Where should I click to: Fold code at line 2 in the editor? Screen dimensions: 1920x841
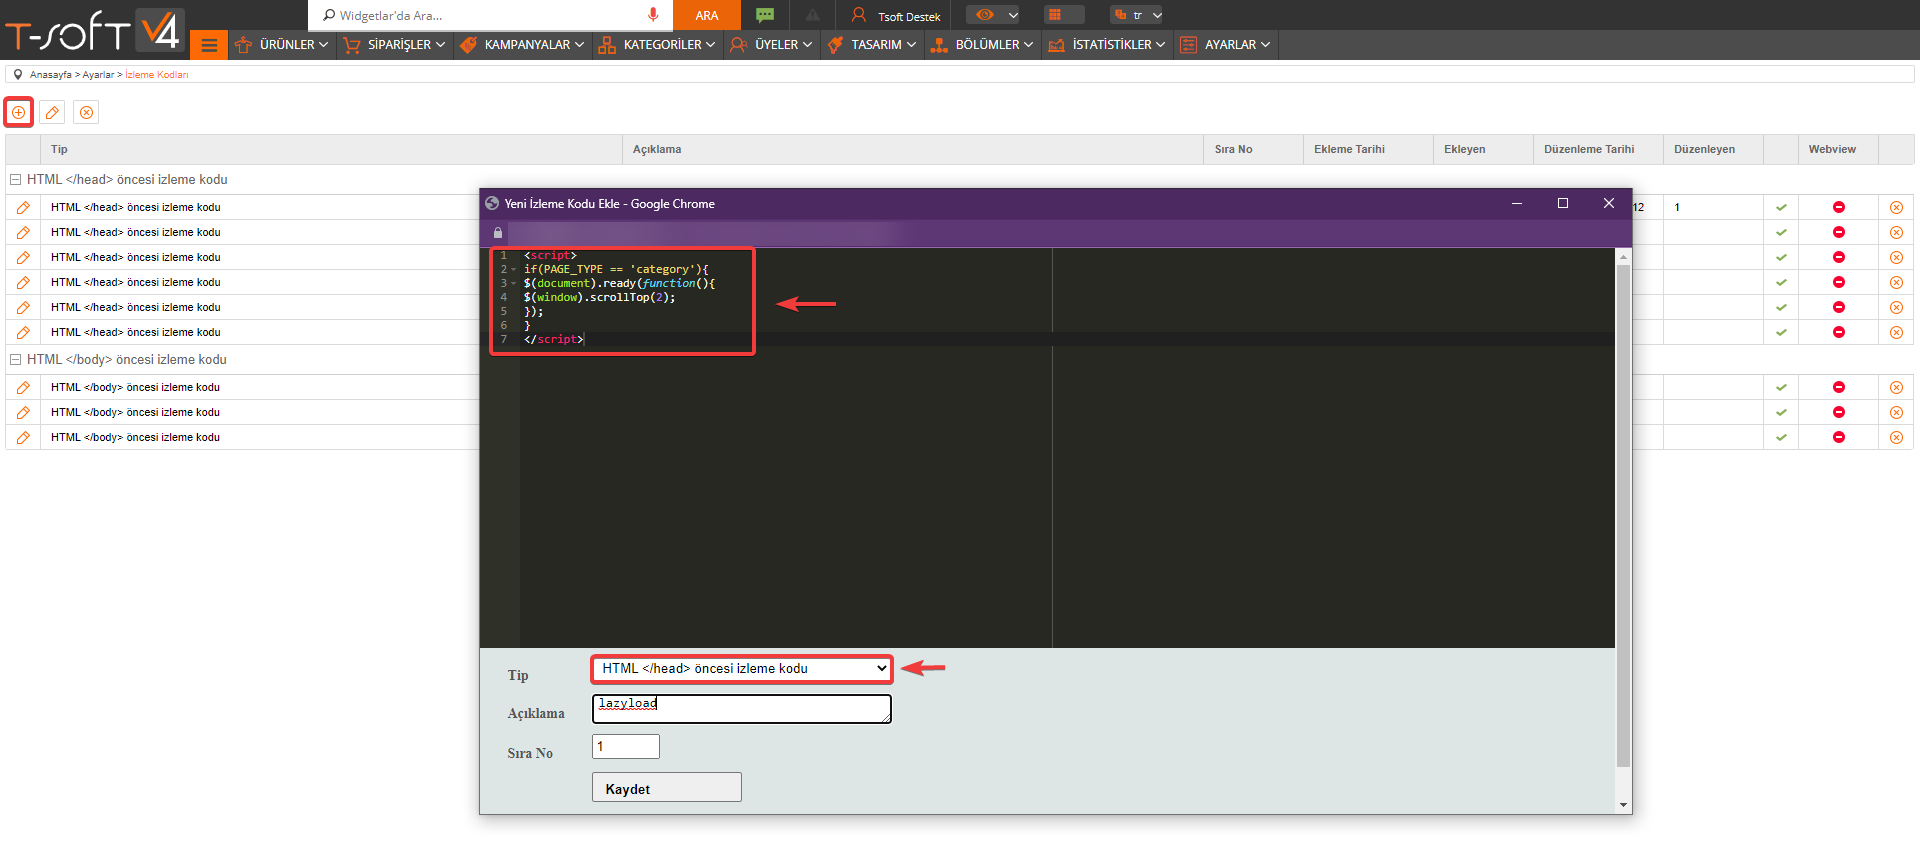(514, 269)
